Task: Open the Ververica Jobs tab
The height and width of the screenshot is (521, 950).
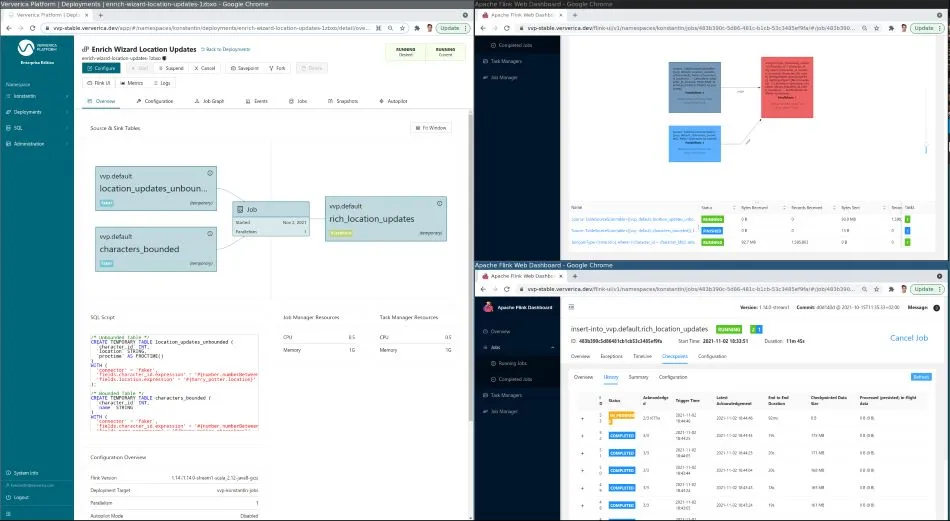Action: [298, 101]
